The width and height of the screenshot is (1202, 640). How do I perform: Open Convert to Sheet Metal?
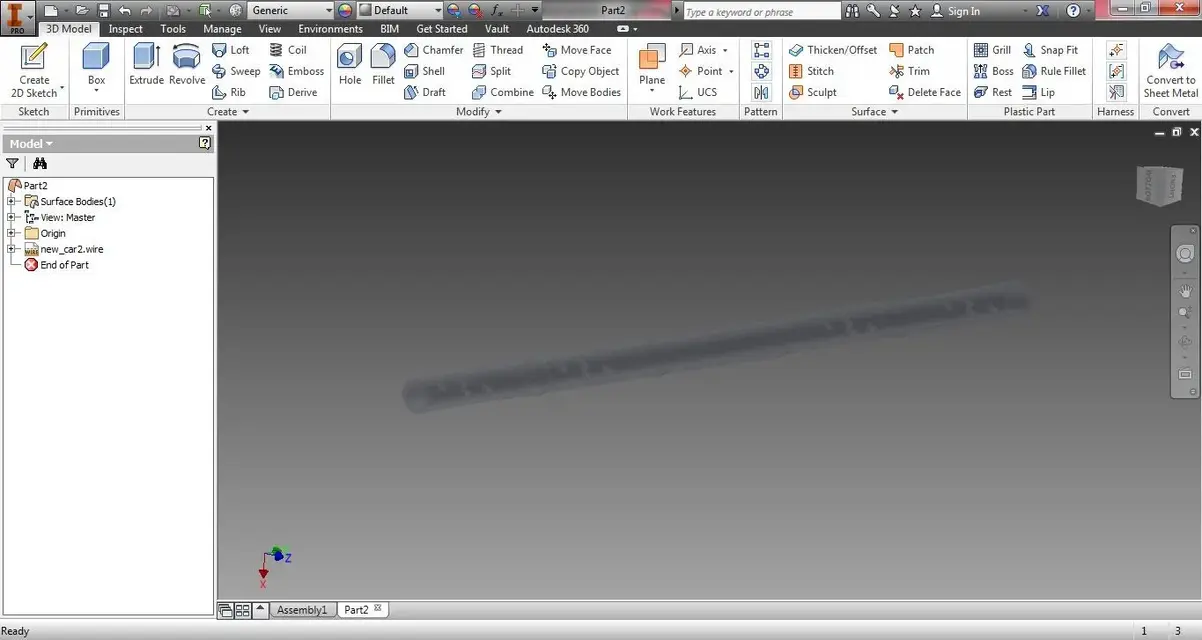click(1170, 70)
